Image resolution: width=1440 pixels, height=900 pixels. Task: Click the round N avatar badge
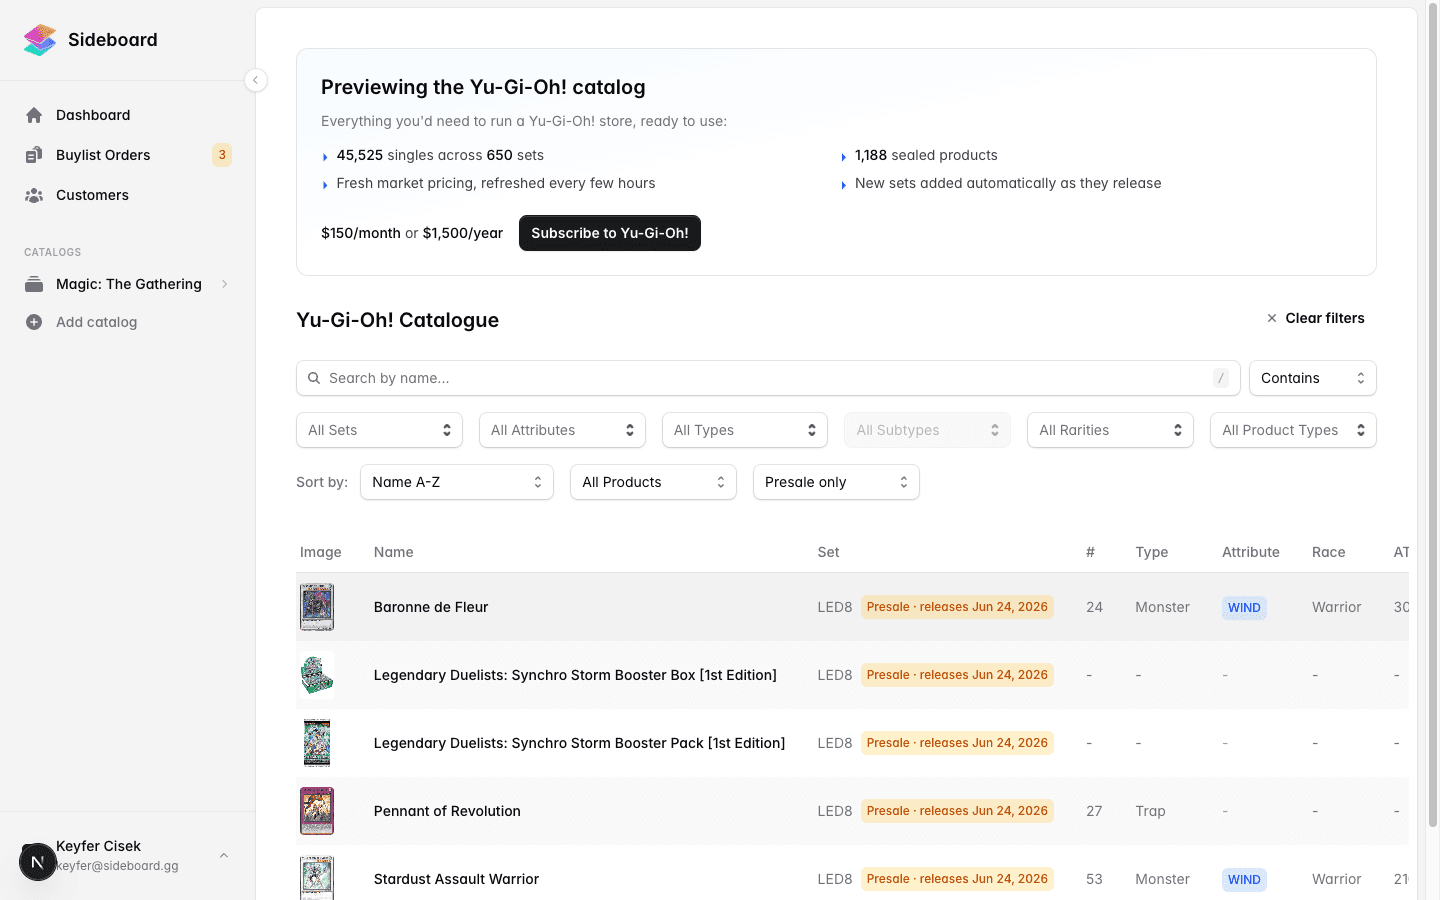(38, 861)
